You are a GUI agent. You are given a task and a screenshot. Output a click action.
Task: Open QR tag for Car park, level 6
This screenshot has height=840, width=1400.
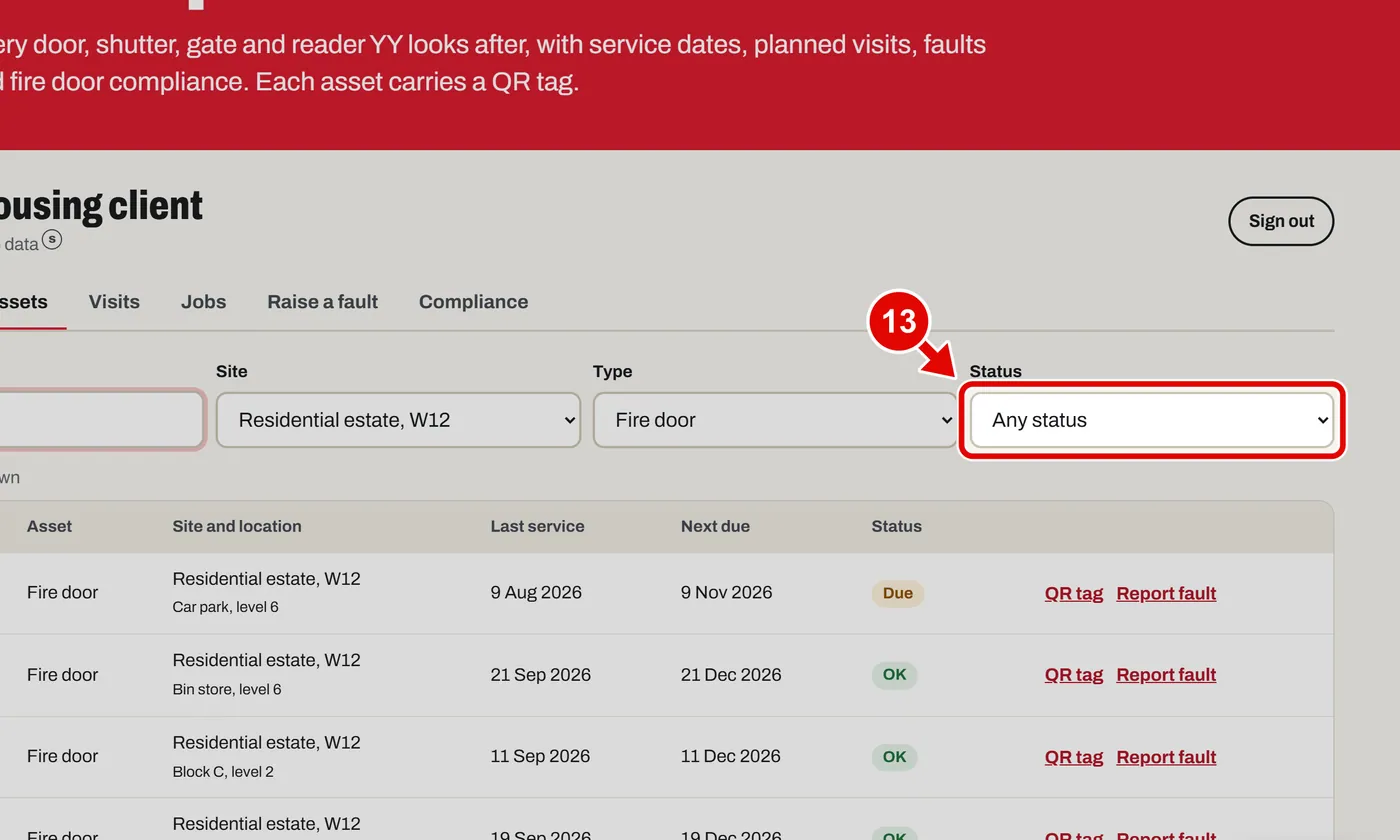[x=1074, y=593]
